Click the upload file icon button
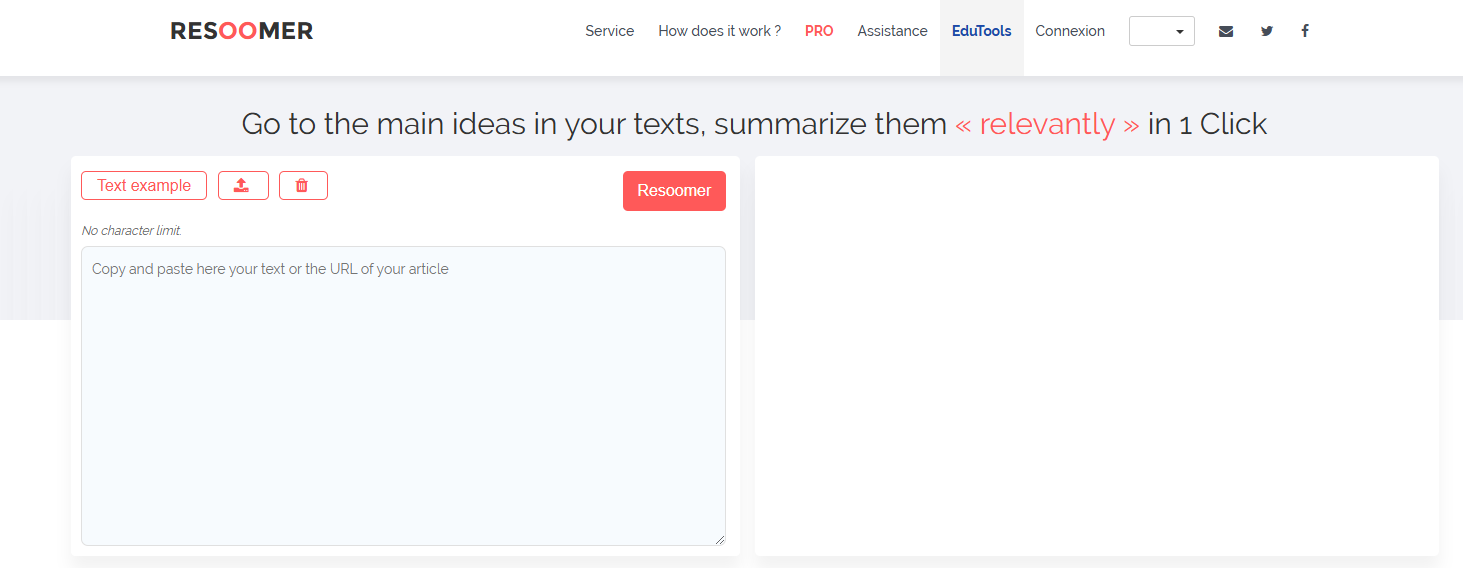1463x568 pixels. click(243, 186)
